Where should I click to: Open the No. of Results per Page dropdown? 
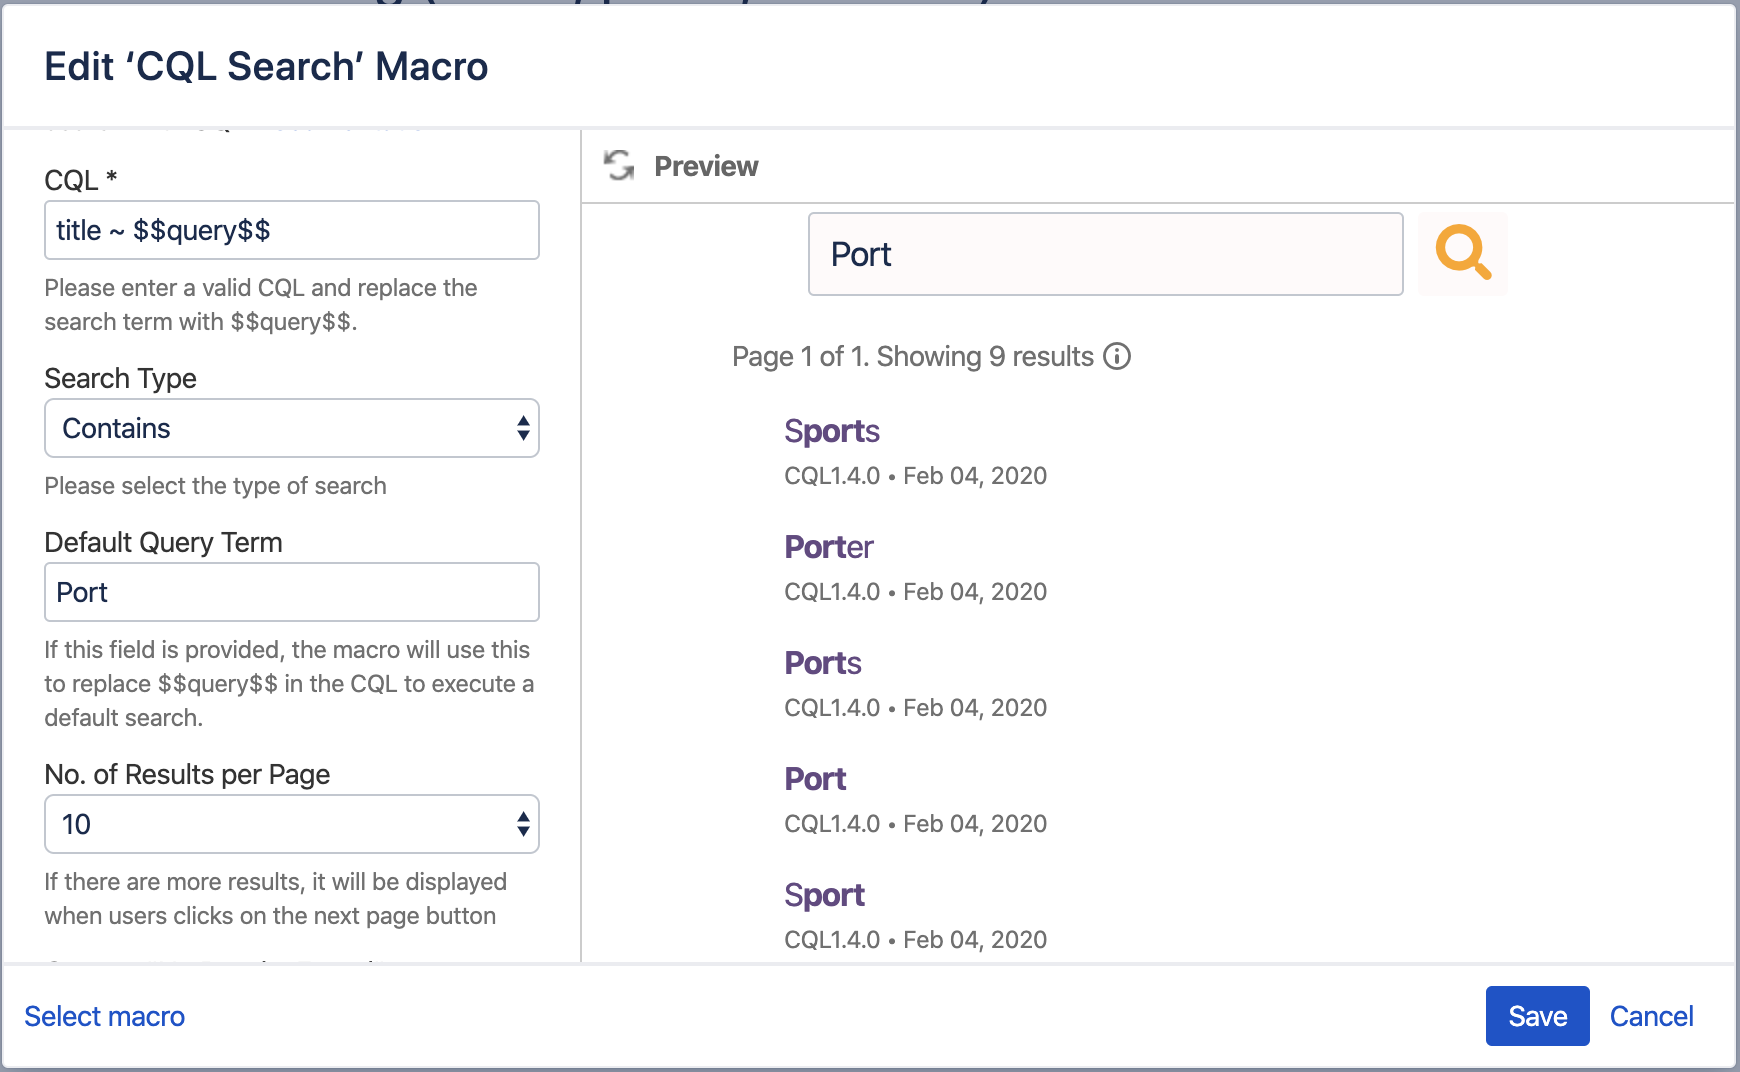click(x=291, y=825)
